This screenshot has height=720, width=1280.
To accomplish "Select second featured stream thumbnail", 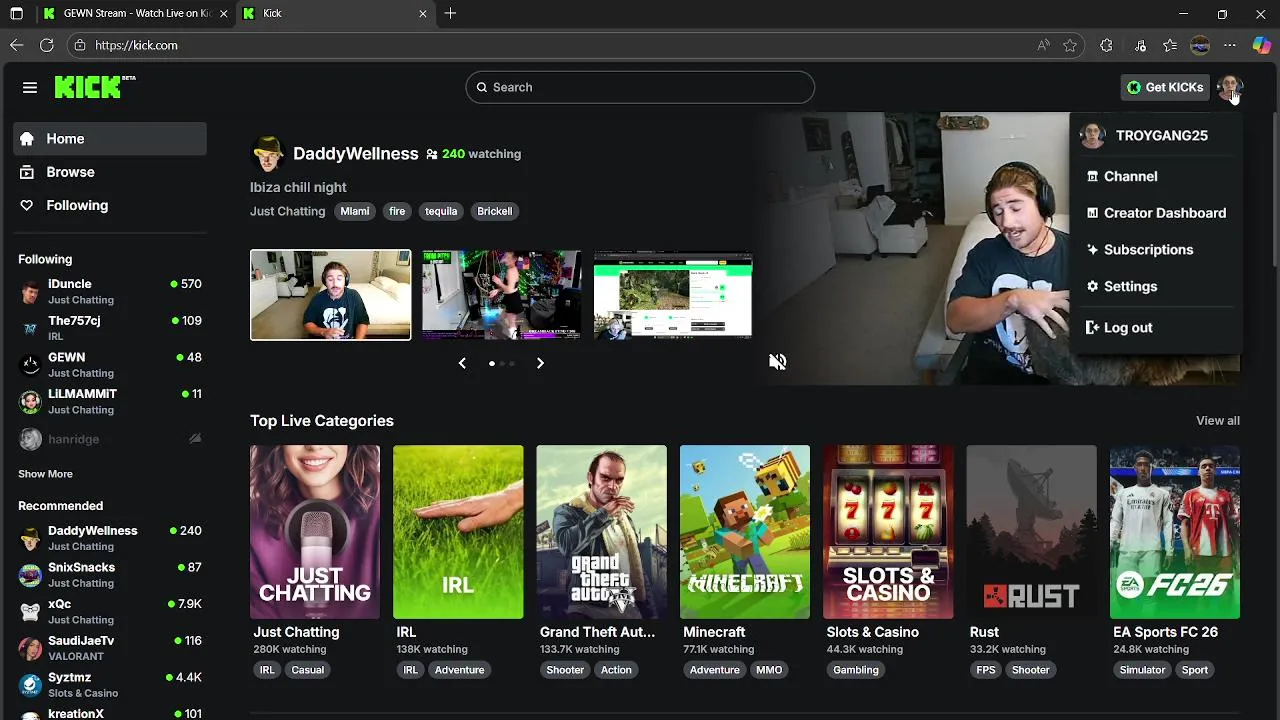I will 502,295.
